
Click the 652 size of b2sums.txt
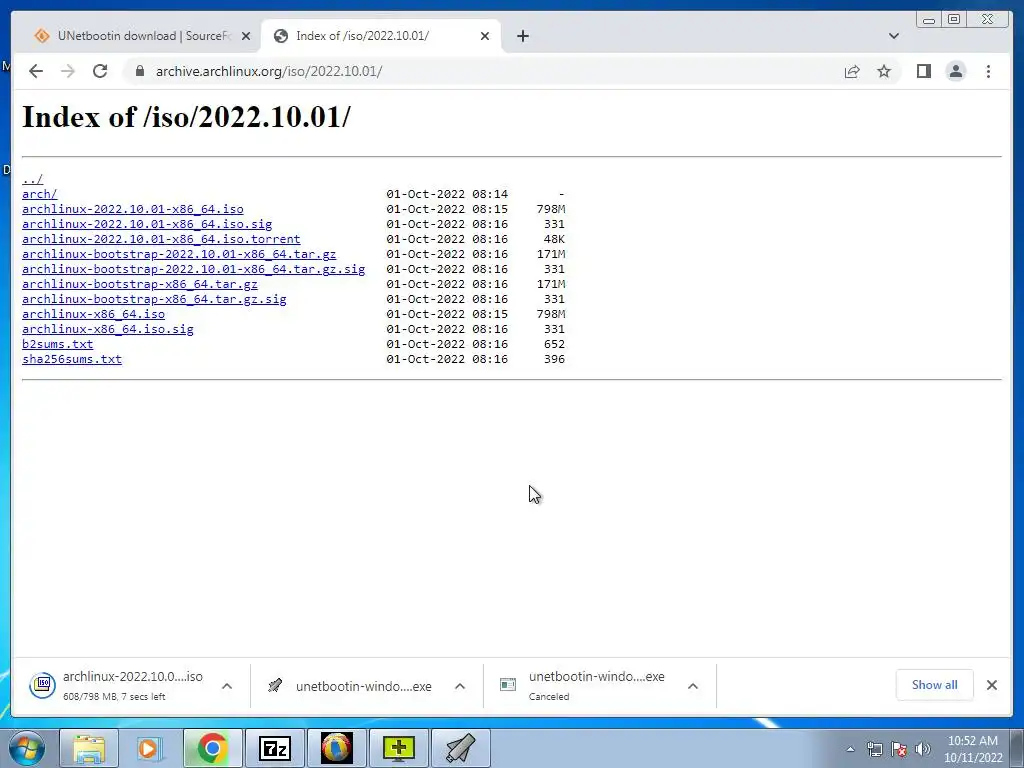(554, 344)
